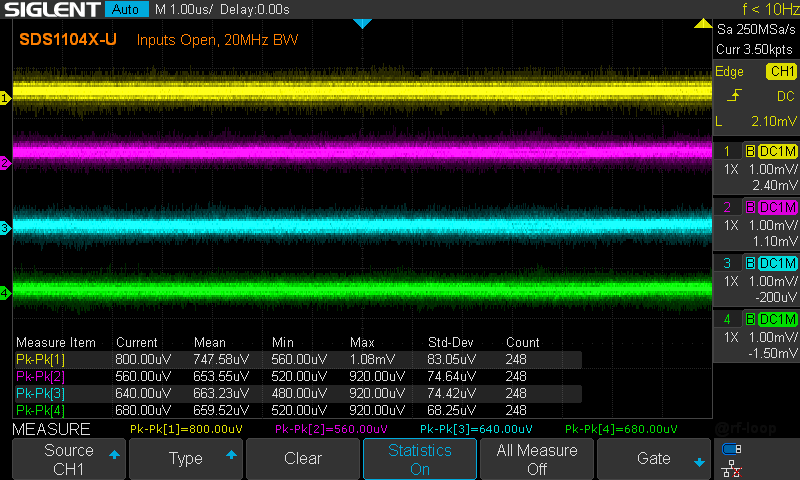Click the f < 10Hz frequency counter
Viewport: 800px width, 480px height.
coord(770,9)
